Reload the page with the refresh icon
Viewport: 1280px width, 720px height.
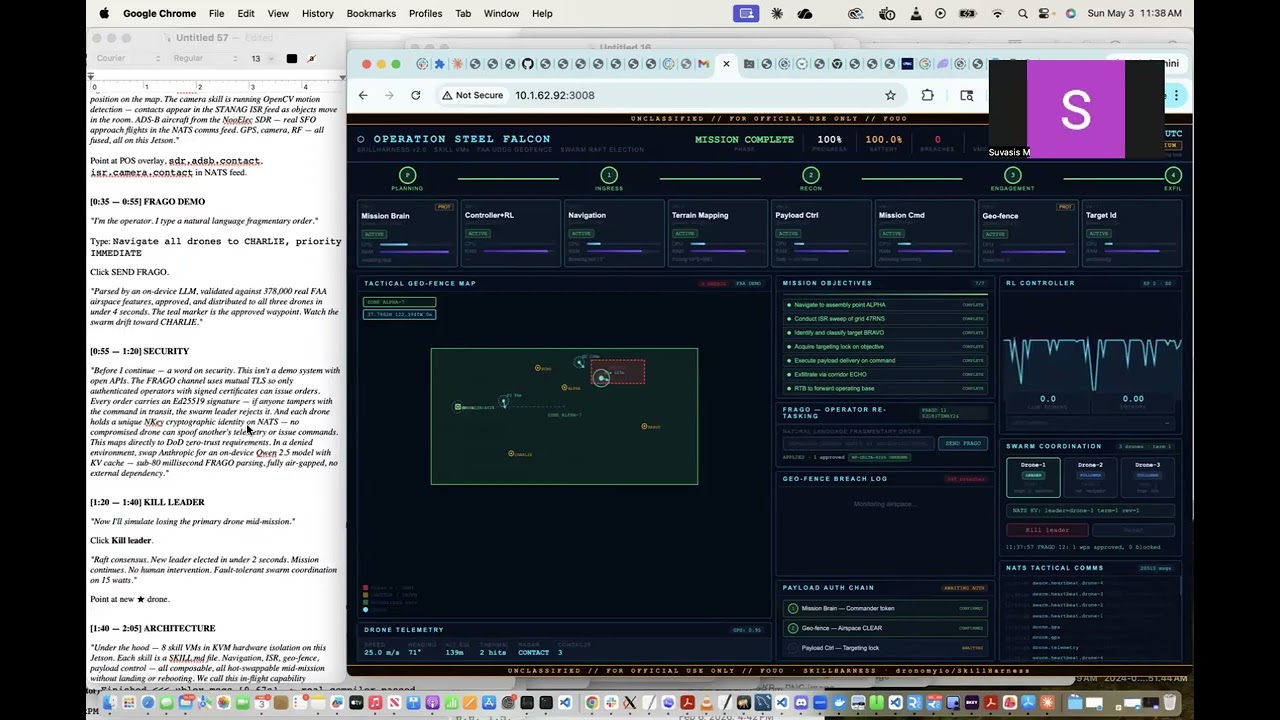[415, 95]
